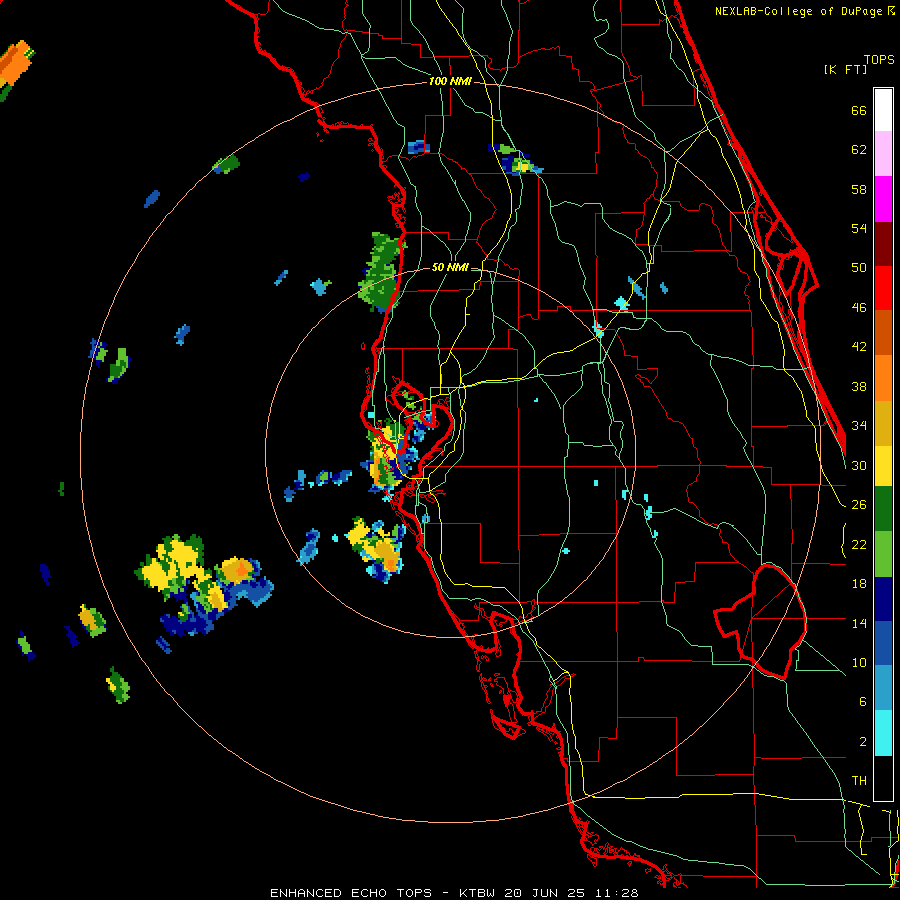
Task: Select the dark green 26 K FT swatch
Action: coord(883,509)
